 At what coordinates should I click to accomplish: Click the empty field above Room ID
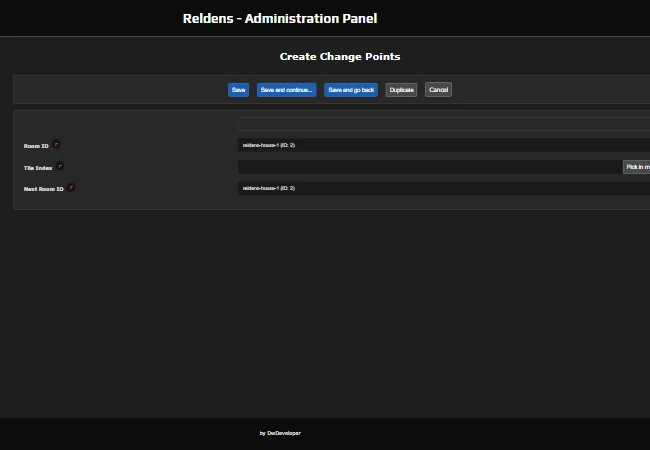444,124
